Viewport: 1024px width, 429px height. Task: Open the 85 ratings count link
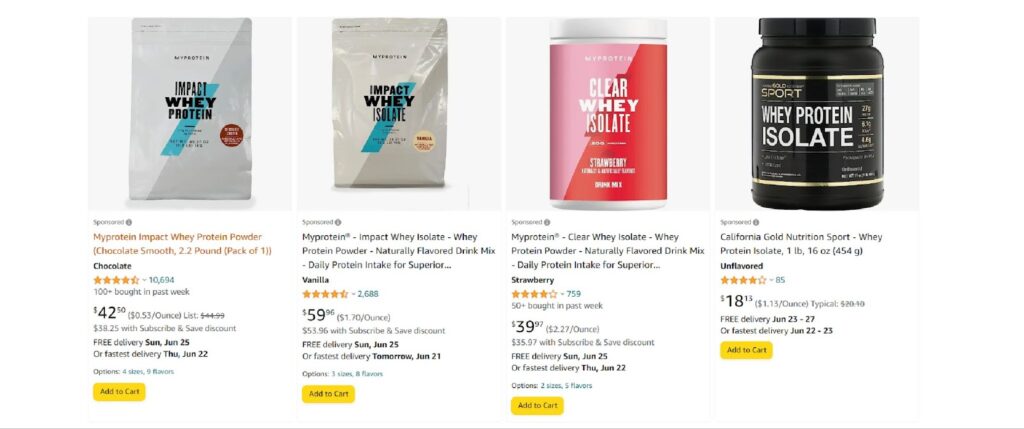pos(780,279)
